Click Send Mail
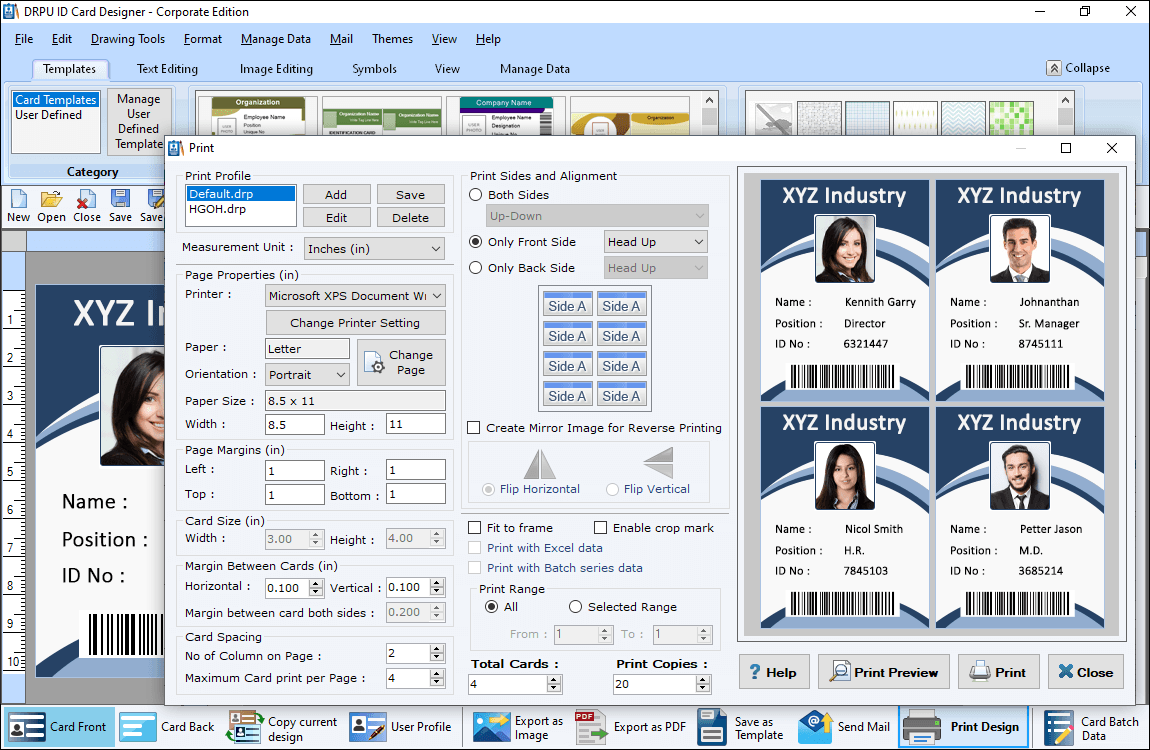This screenshot has height=750, width=1150. point(844,727)
